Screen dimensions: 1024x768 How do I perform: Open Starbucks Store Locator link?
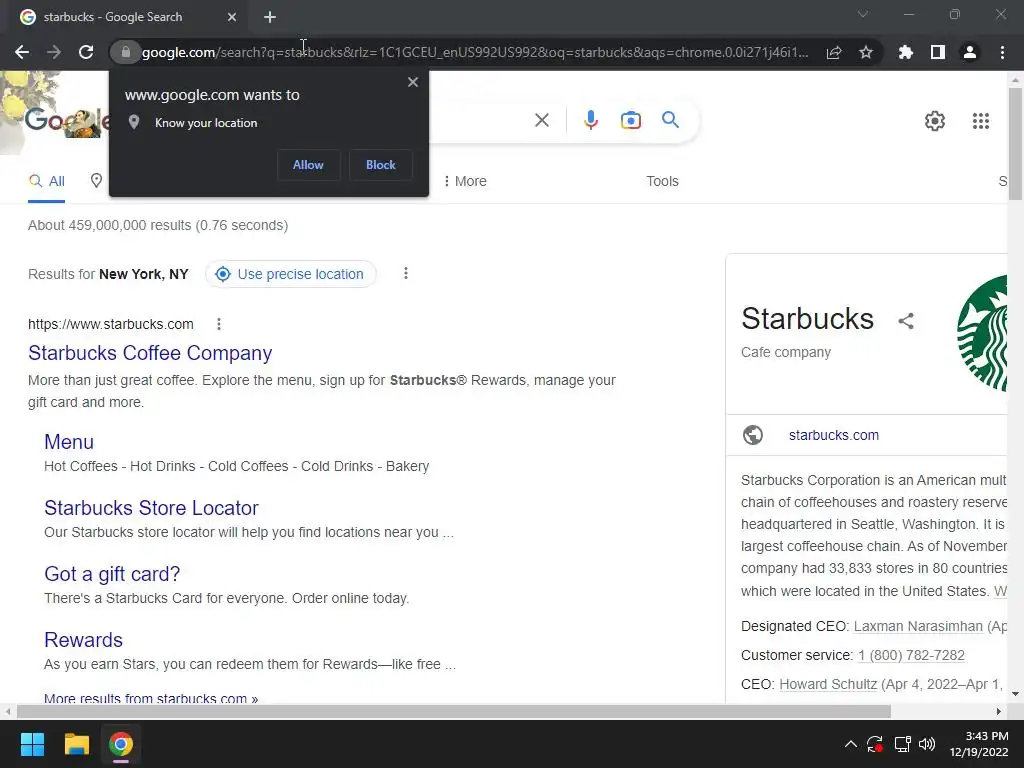(x=152, y=508)
